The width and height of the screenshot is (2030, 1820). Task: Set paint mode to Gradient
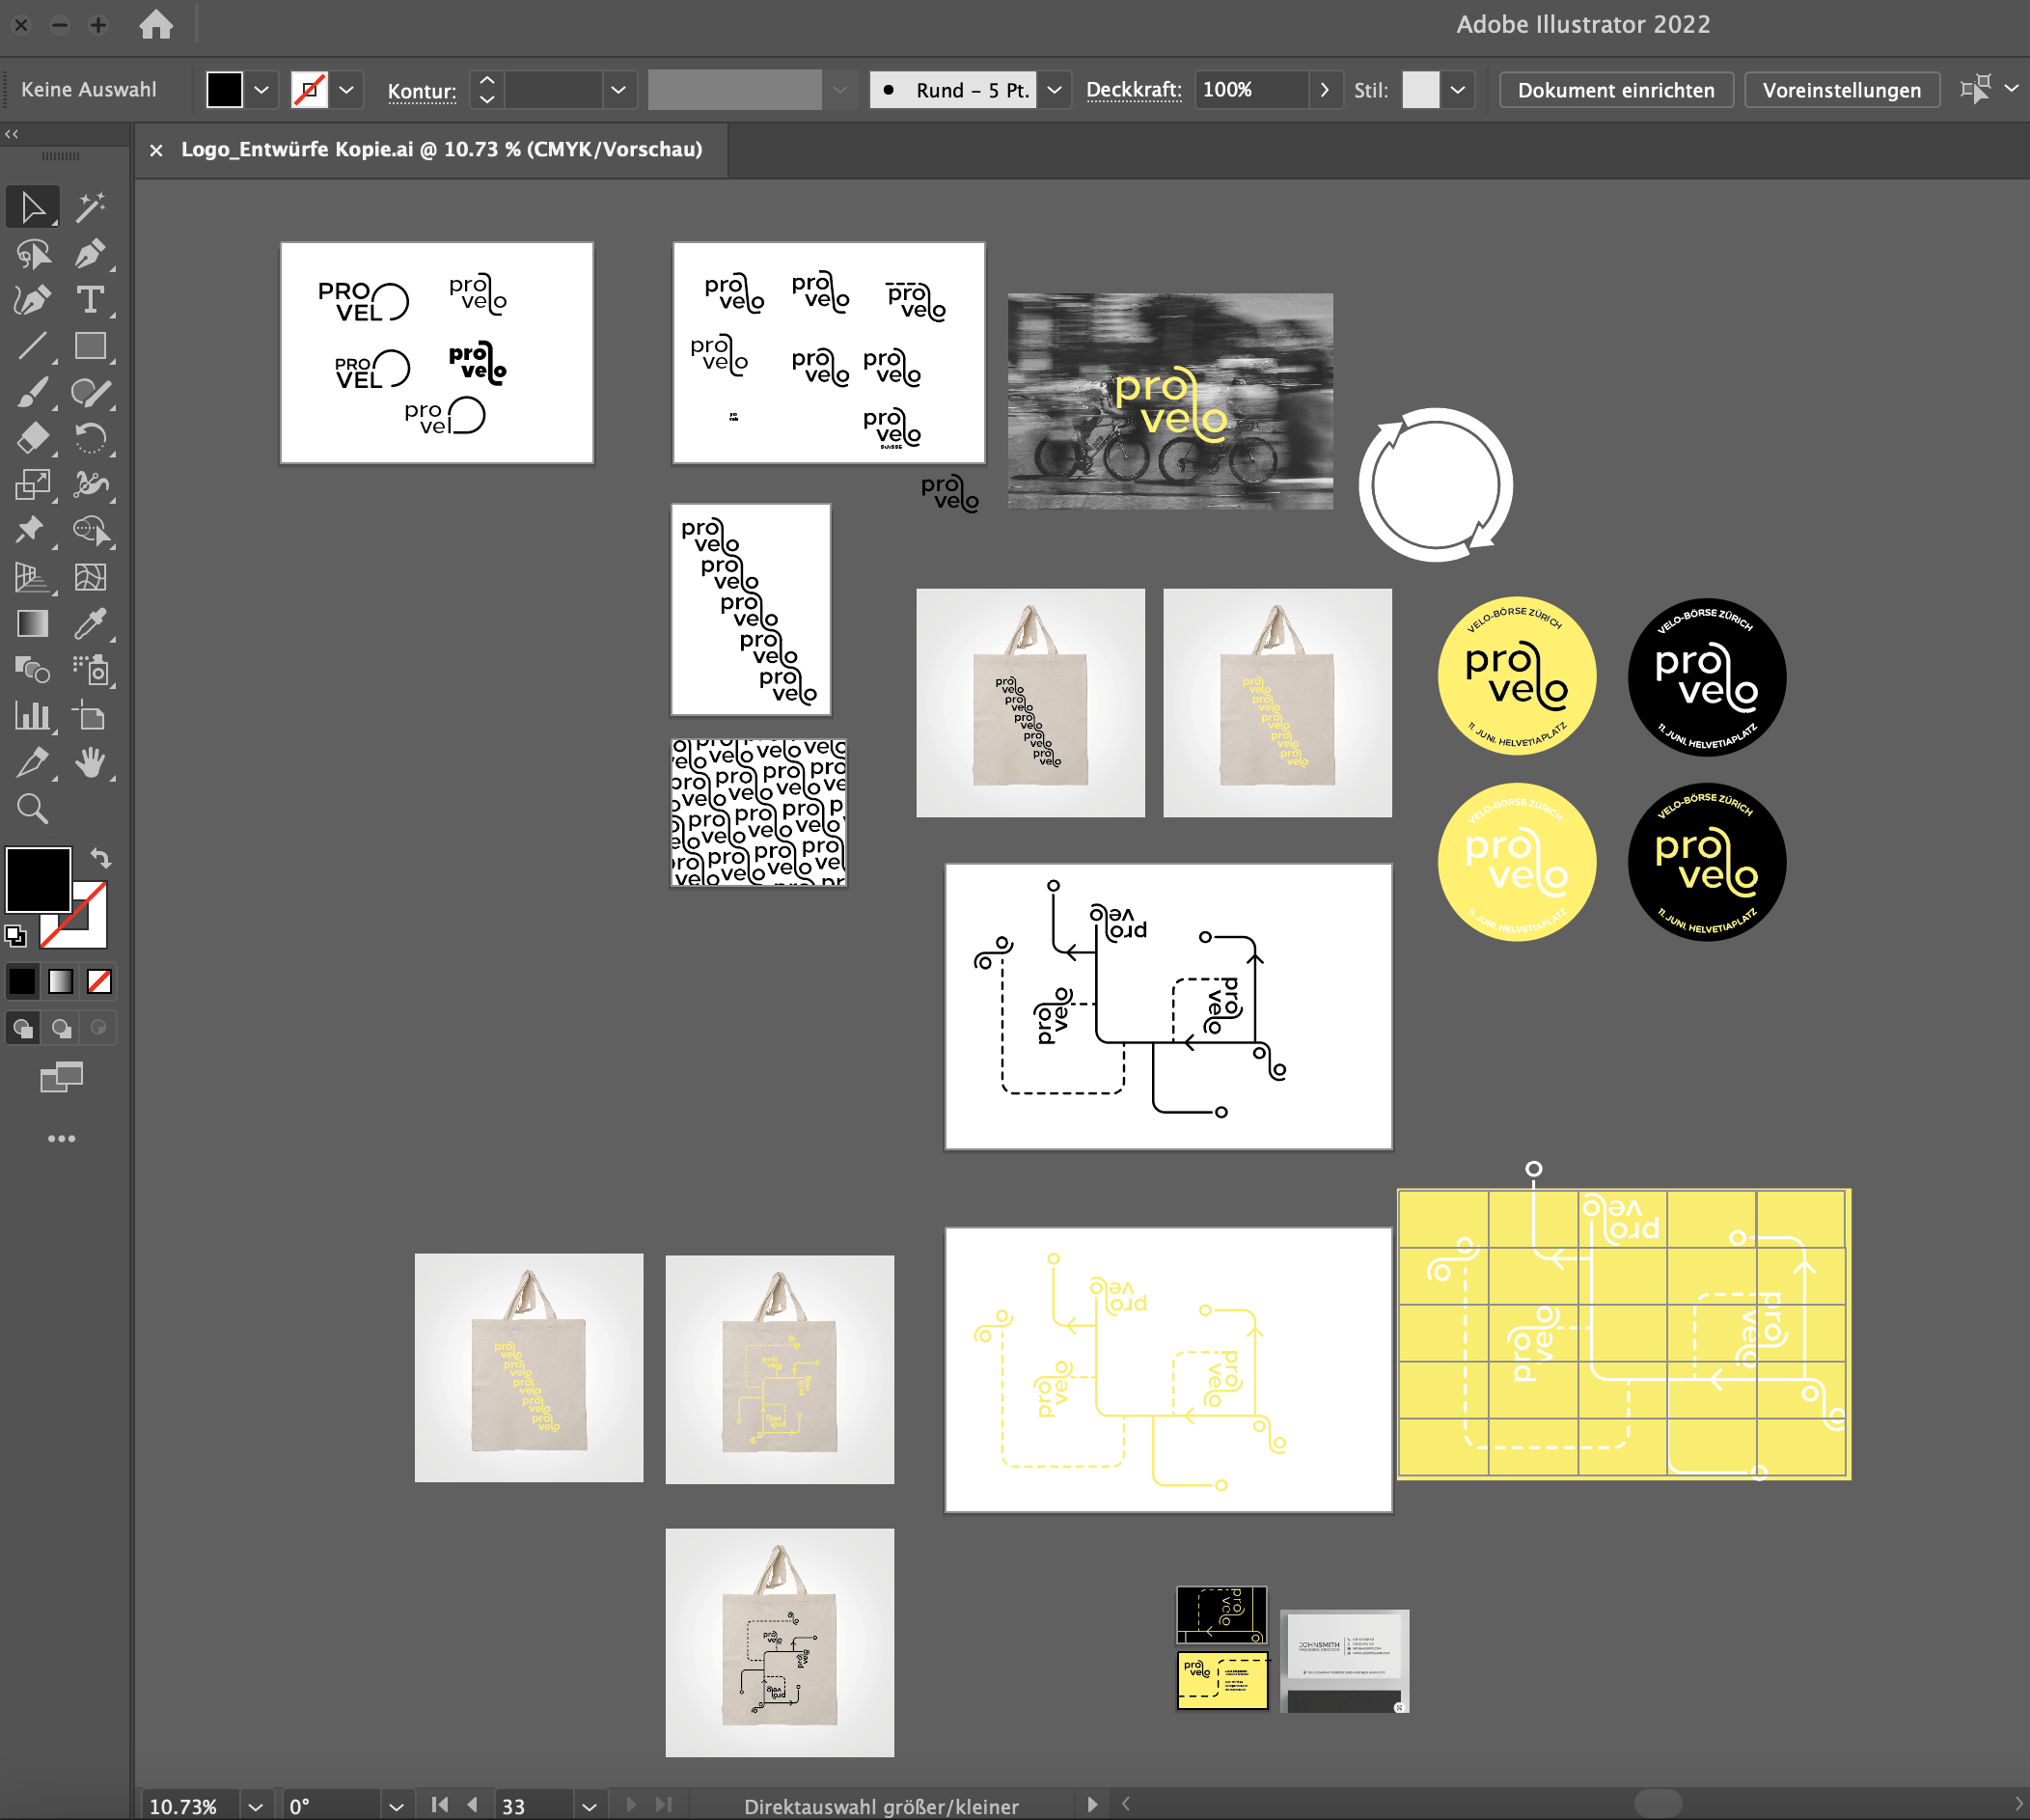[61, 982]
